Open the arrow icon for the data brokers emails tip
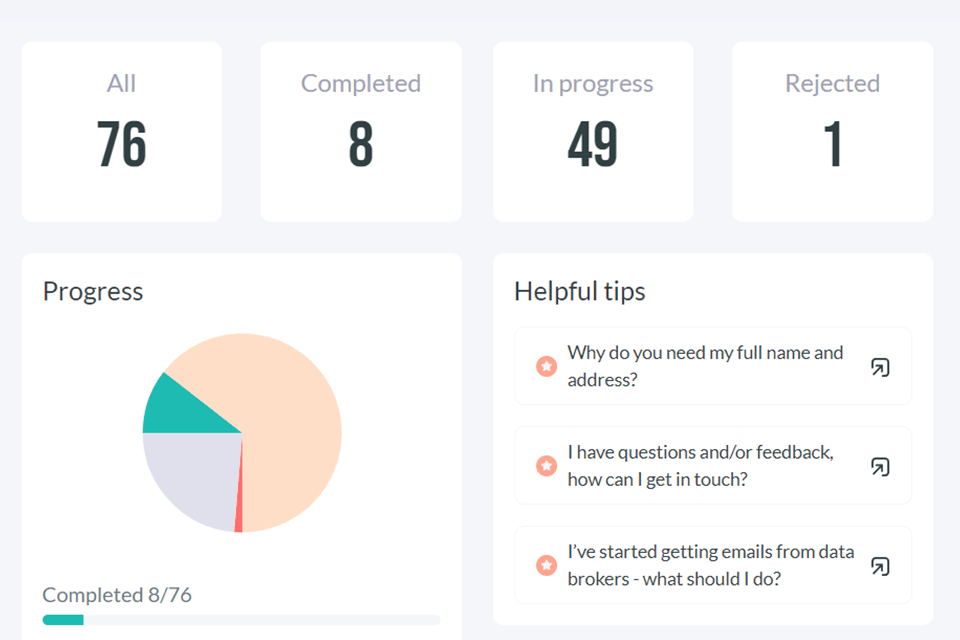 click(879, 566)
